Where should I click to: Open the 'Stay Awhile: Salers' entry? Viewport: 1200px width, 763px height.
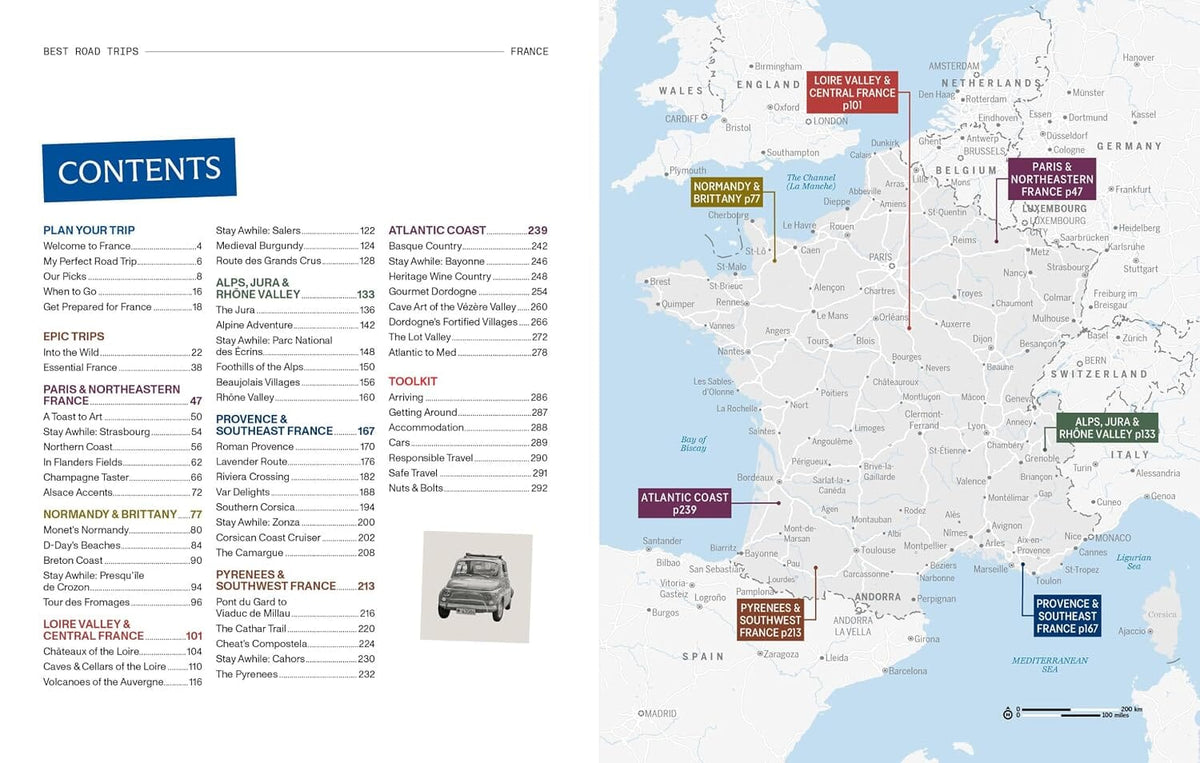point(296,230)
